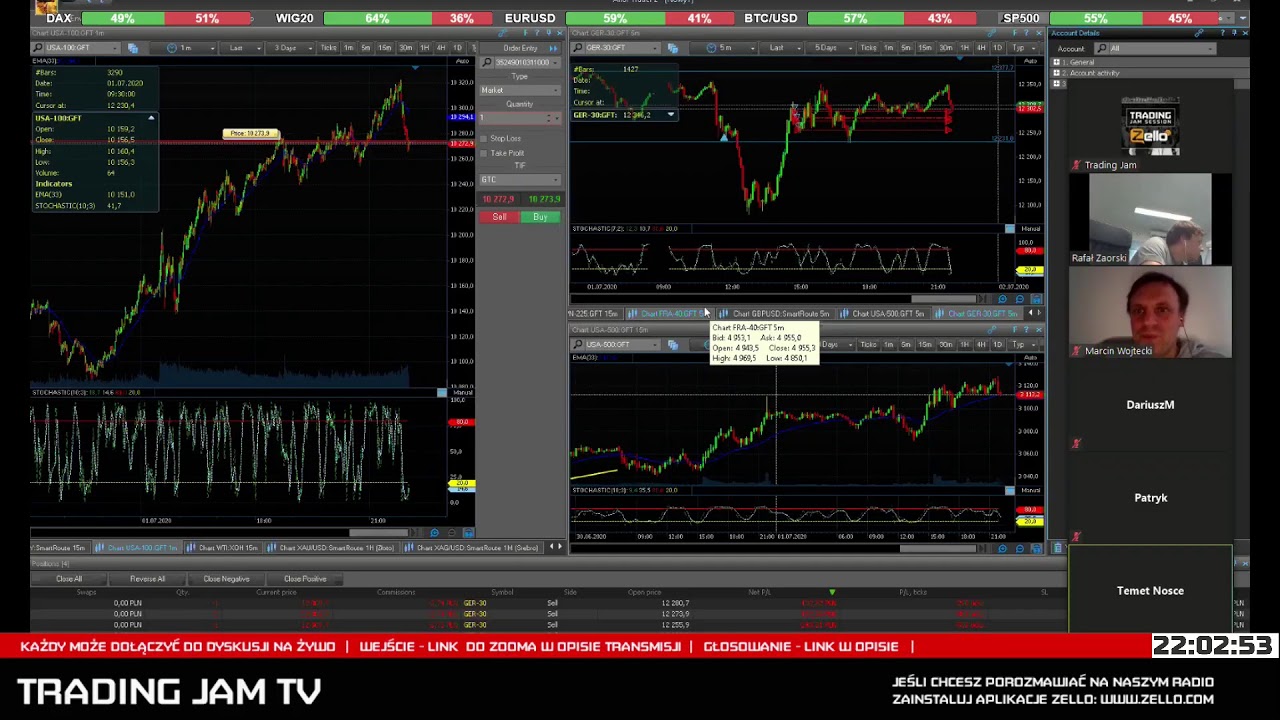Viewport: 1280px width, 720px height.
Task: Click Close All positions button
Action: [69, 579]
